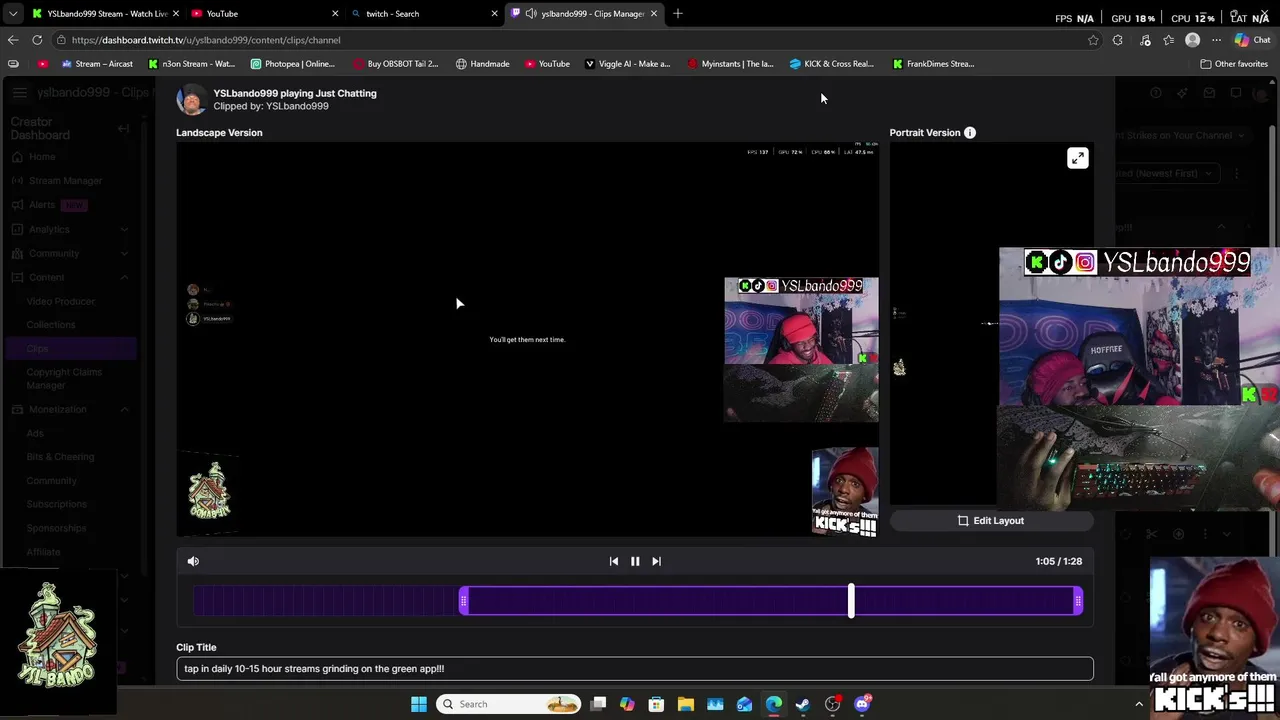Click the white playhead on the clip timeline

click(x=851, y=600)
